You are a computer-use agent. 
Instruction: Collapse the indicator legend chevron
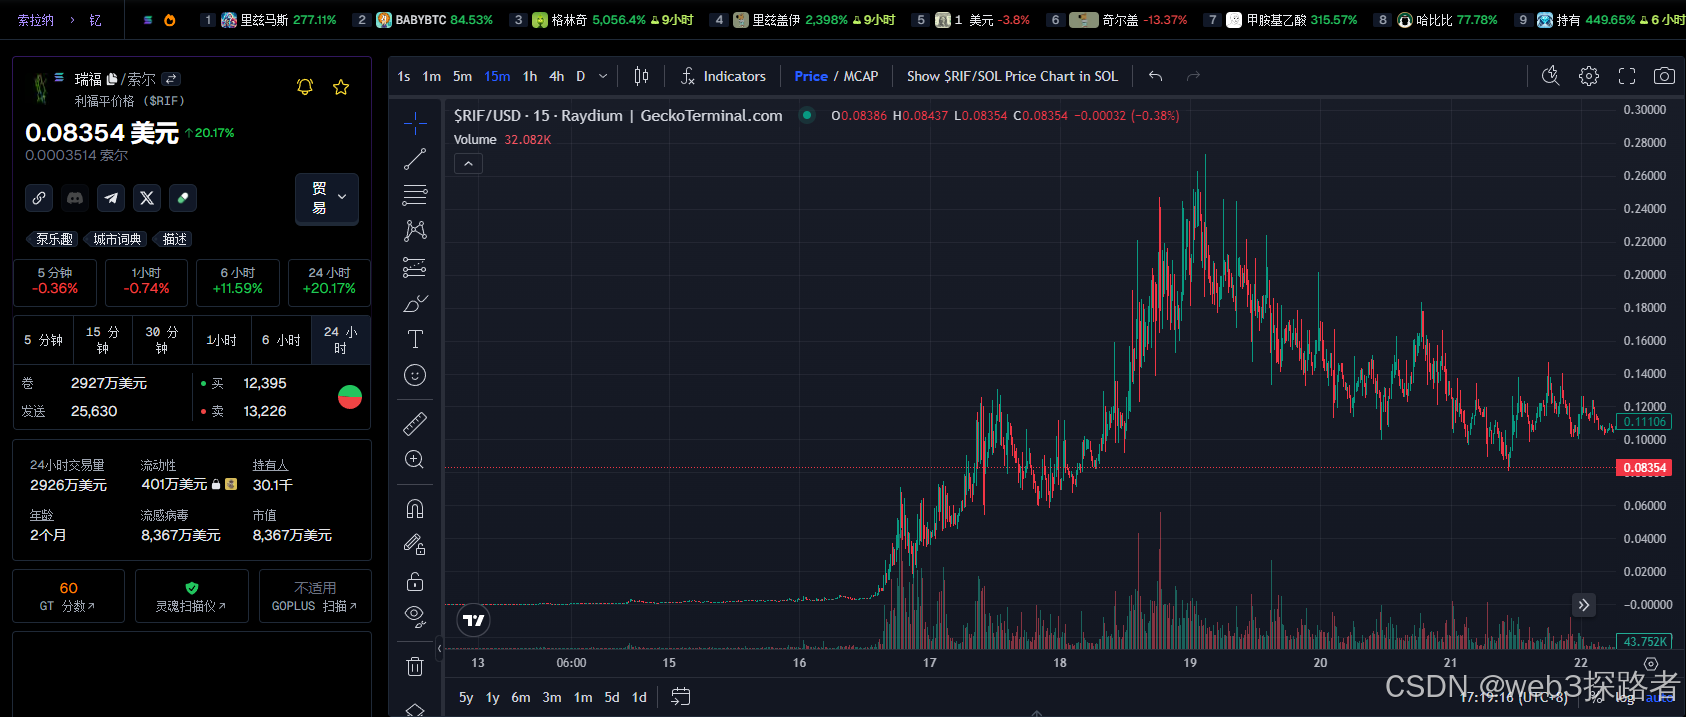point(468,163)
